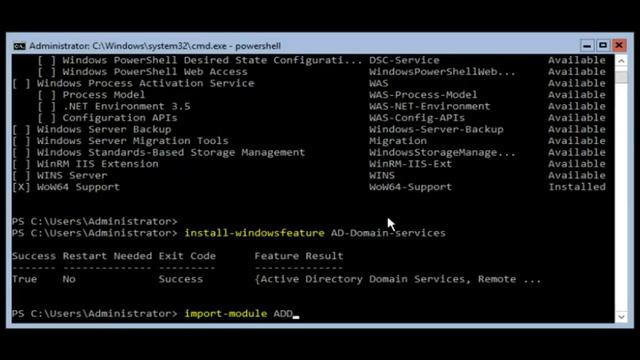Click 'Configuration APIs' text
640x360 pixels.
[x=120, y=118]
